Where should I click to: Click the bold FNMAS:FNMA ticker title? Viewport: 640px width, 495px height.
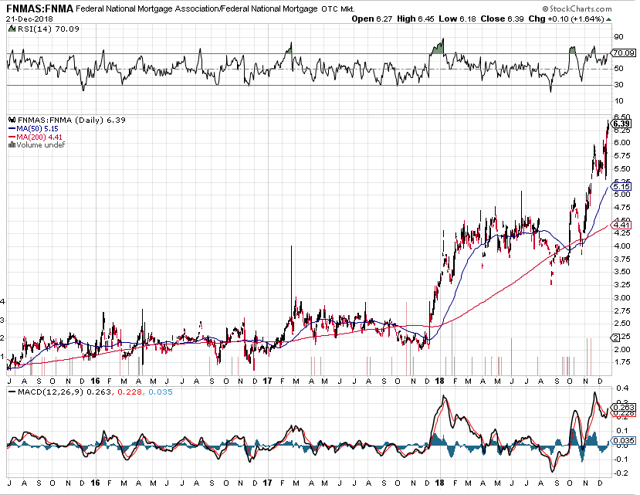coord(40,8)
